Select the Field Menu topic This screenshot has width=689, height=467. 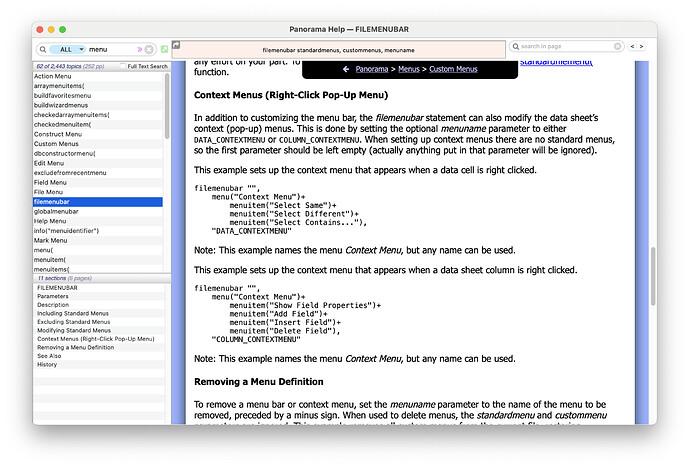click(98, 183)
